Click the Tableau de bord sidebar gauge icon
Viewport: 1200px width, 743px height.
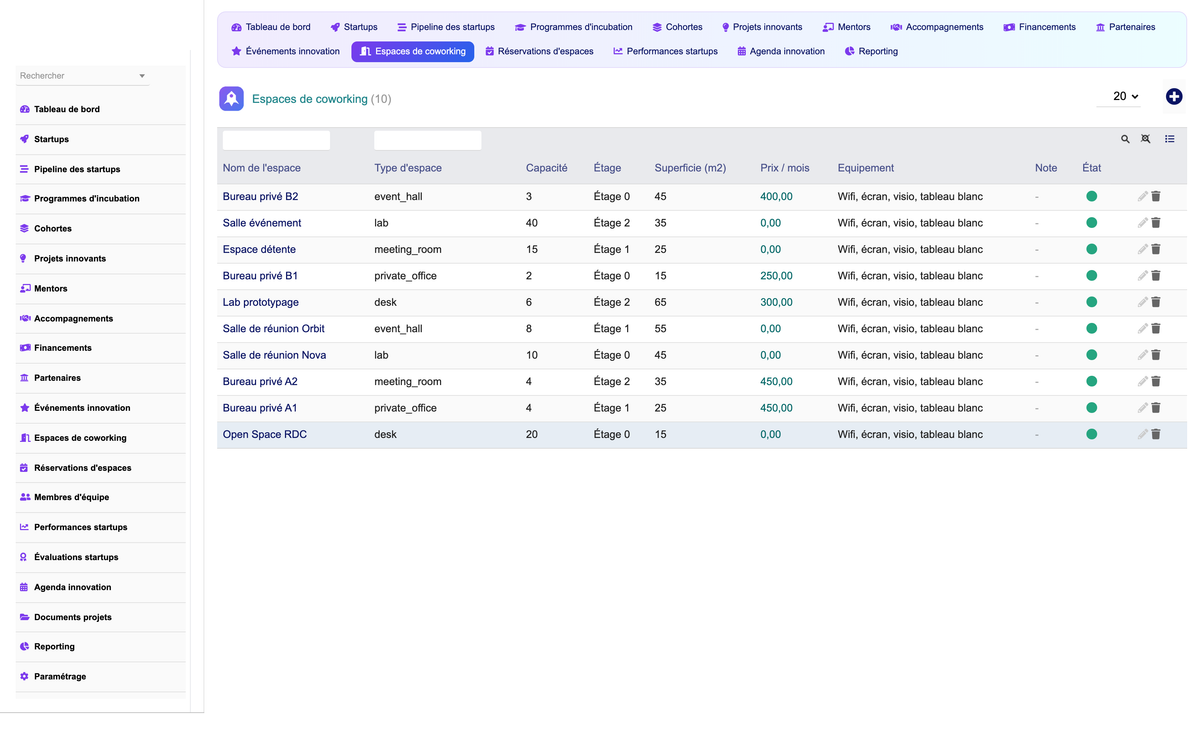coord(24,109)
